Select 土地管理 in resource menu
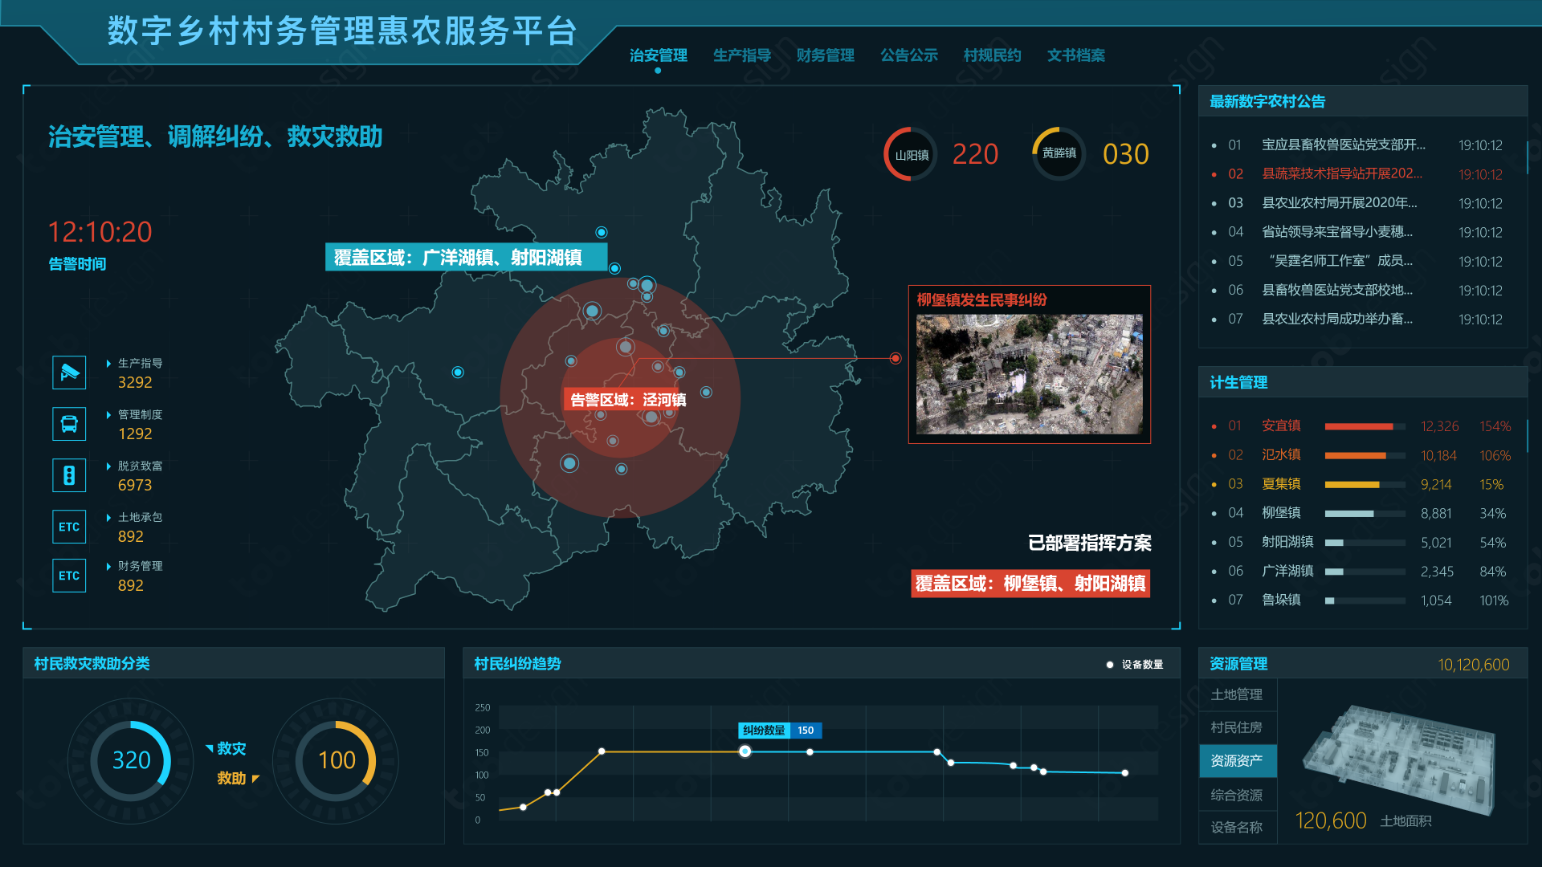 click(x=1237, y=694)
